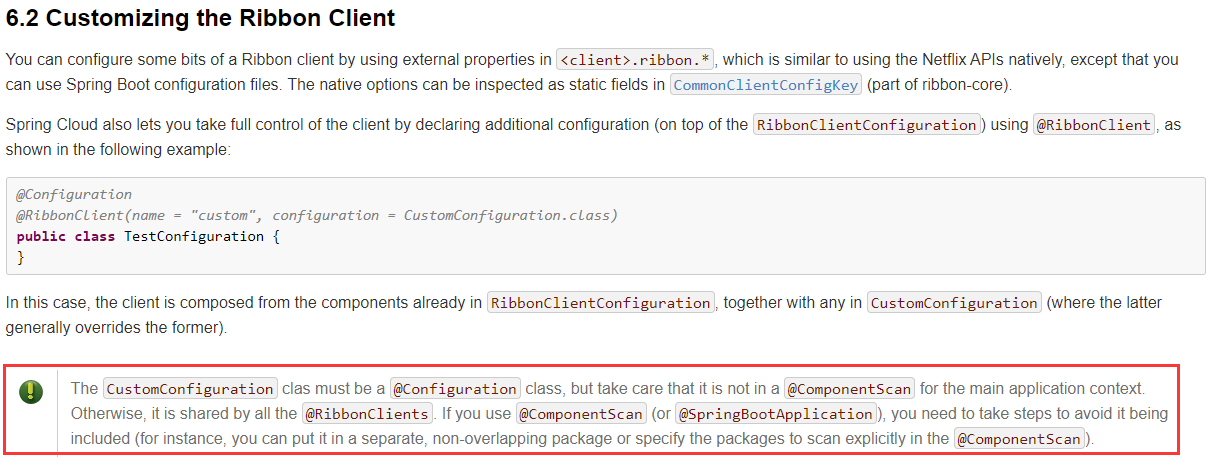
Task: Click the last @ComponentScan ending the note
Action: (1019, 438)
